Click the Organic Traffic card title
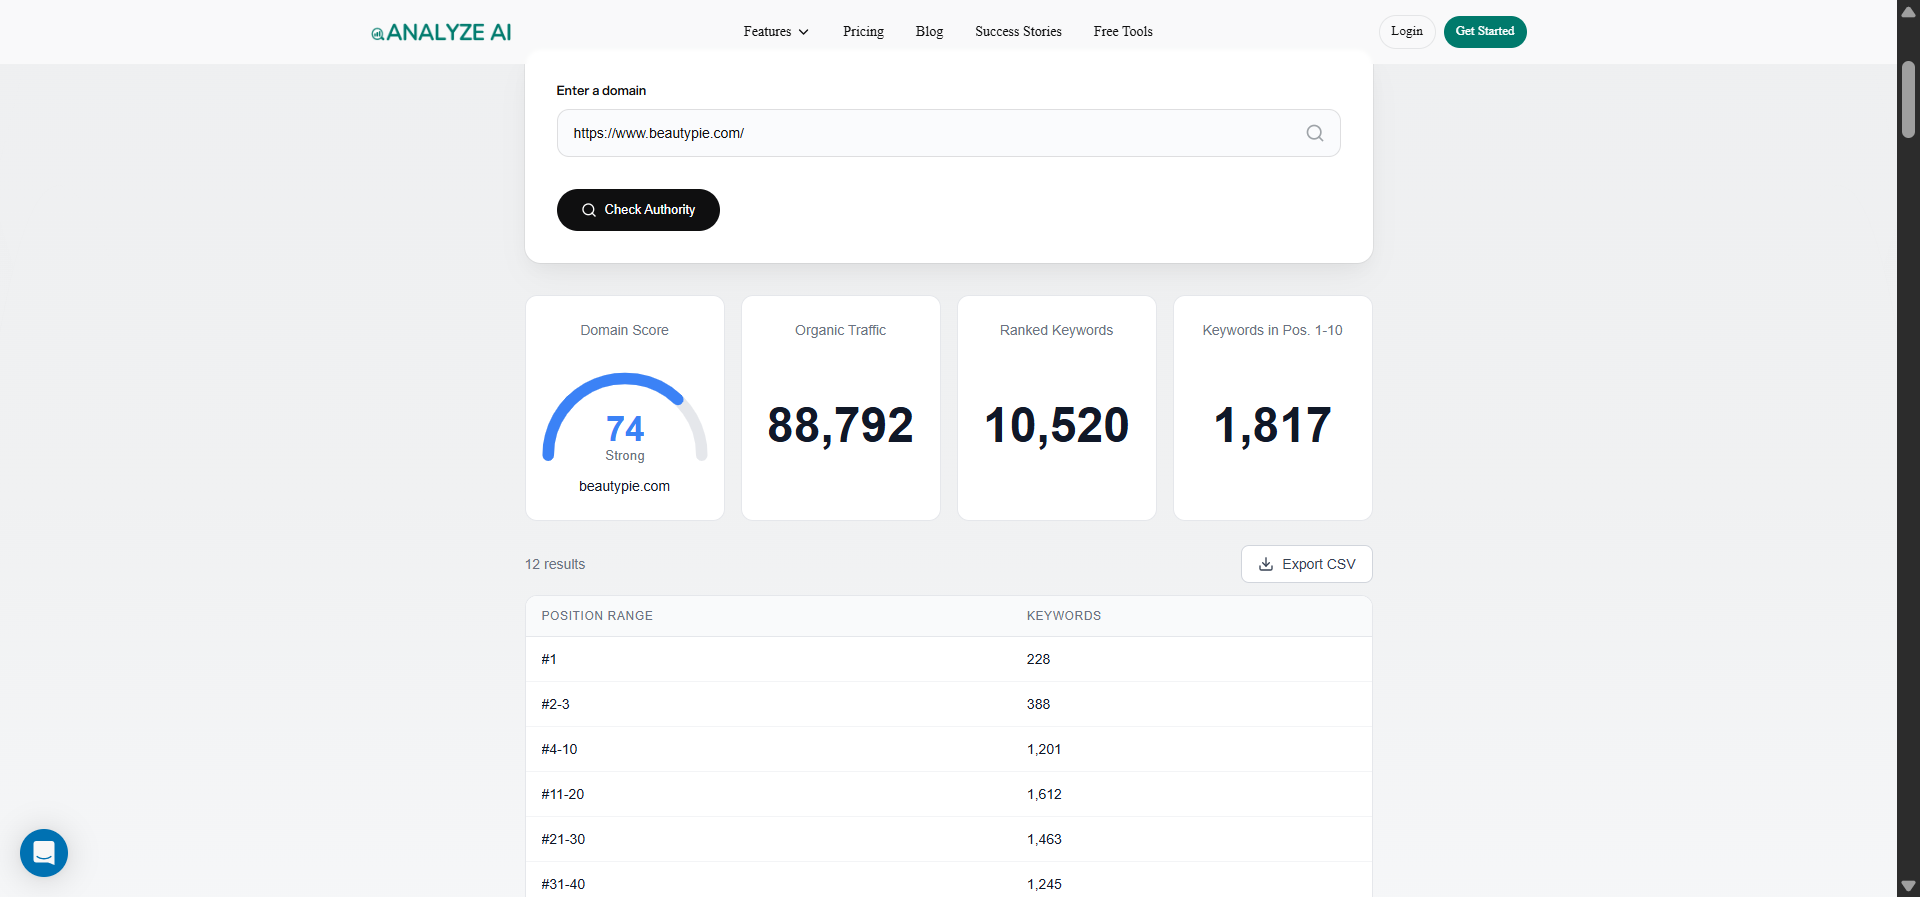The height and width of the screenshot is (897, 1920). point(841,330)
